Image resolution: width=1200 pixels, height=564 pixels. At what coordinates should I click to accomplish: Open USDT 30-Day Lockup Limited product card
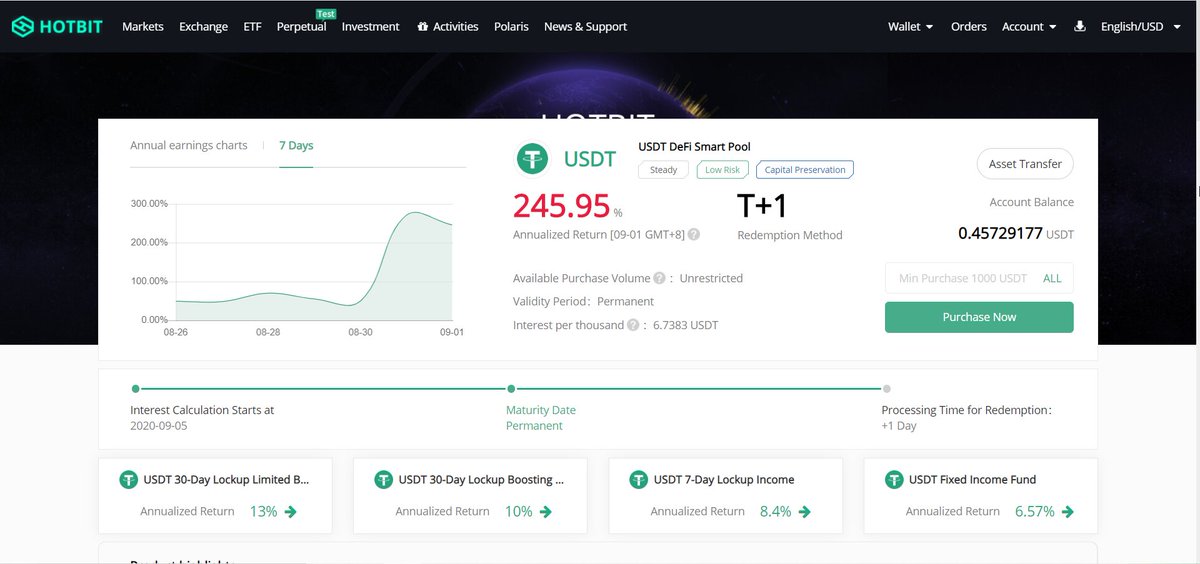click(215, 496)
